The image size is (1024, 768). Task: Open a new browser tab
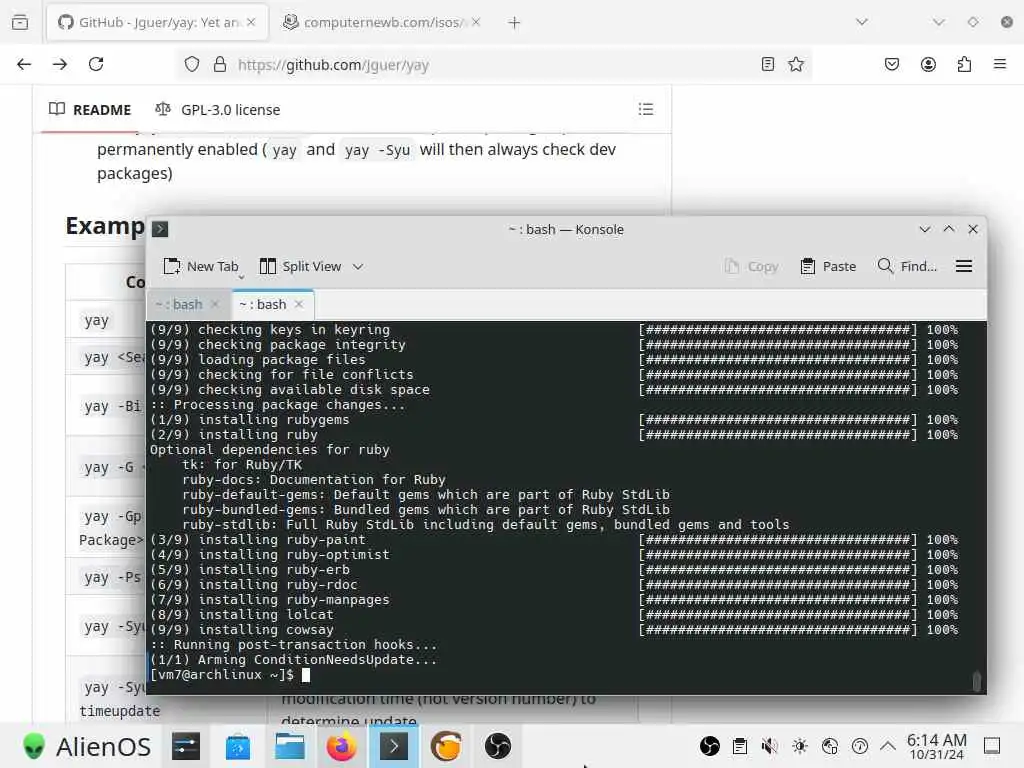click(x=514, y=23)
